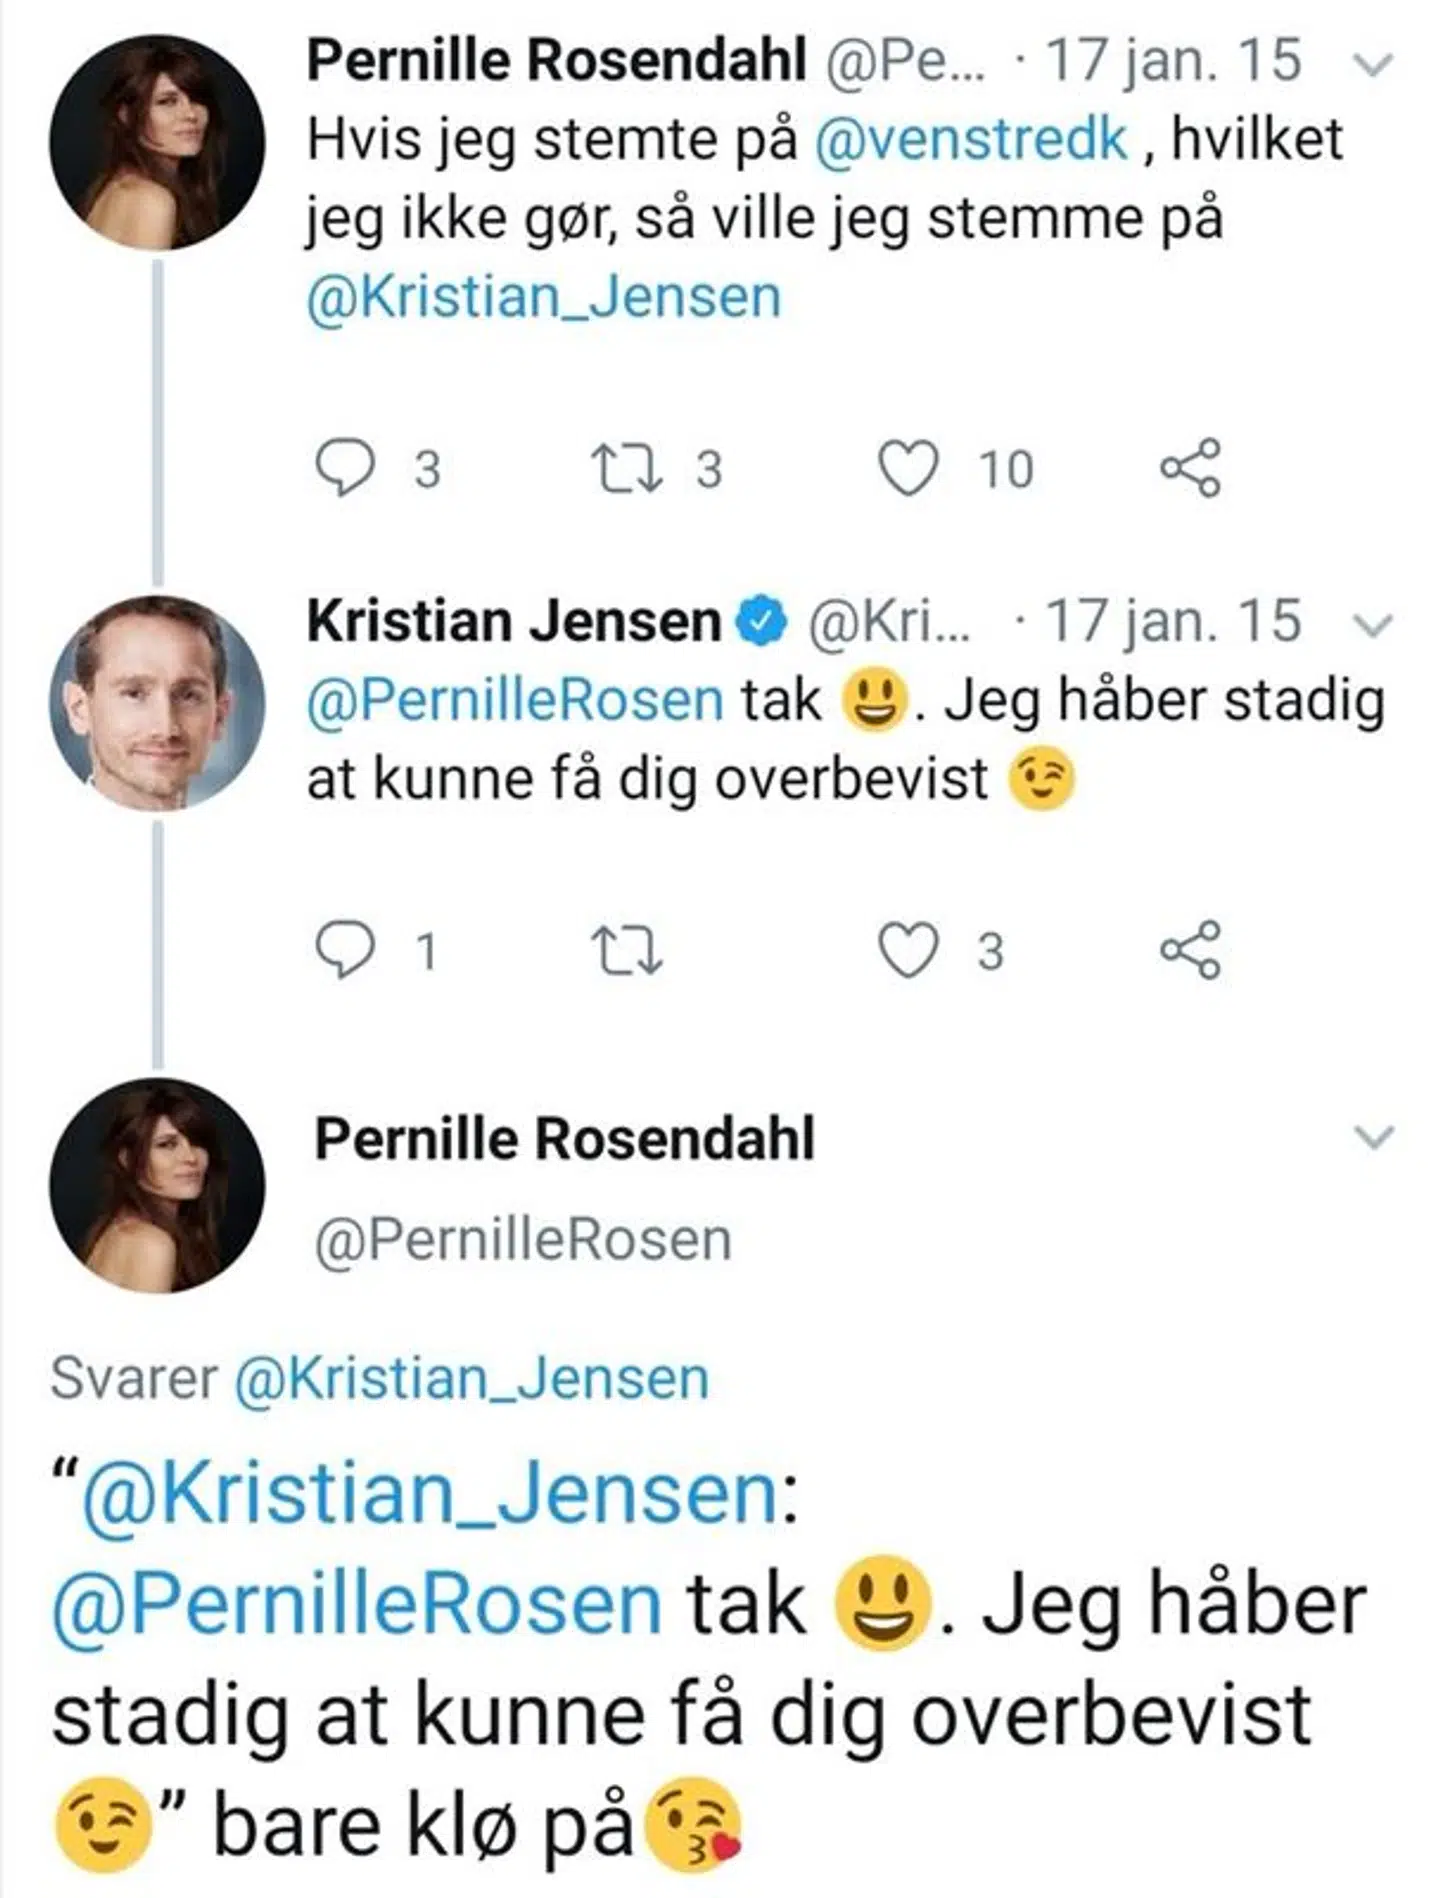
Task: Share Pernille Rosendahl's first tweet
Action: pyautogui.click(x=1190, y=467)
